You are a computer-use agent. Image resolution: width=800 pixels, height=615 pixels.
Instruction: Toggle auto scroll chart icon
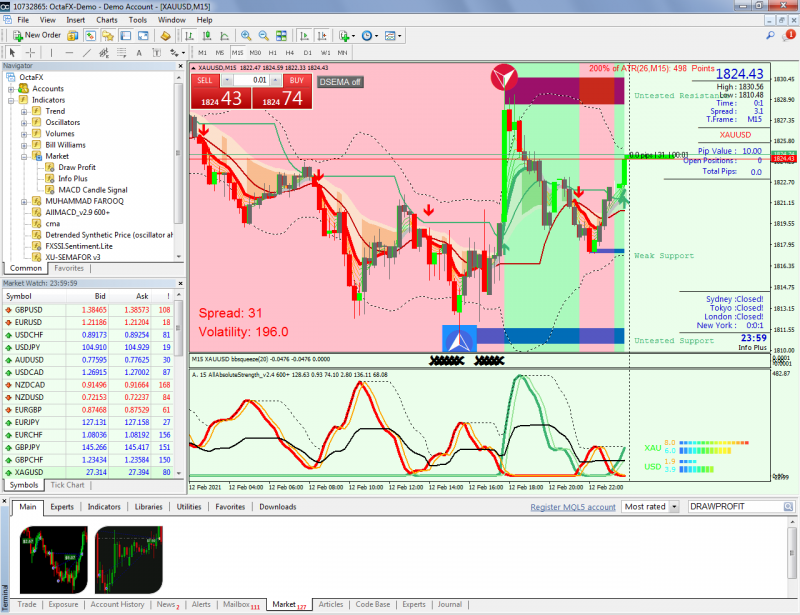click(x=304, y=35)
